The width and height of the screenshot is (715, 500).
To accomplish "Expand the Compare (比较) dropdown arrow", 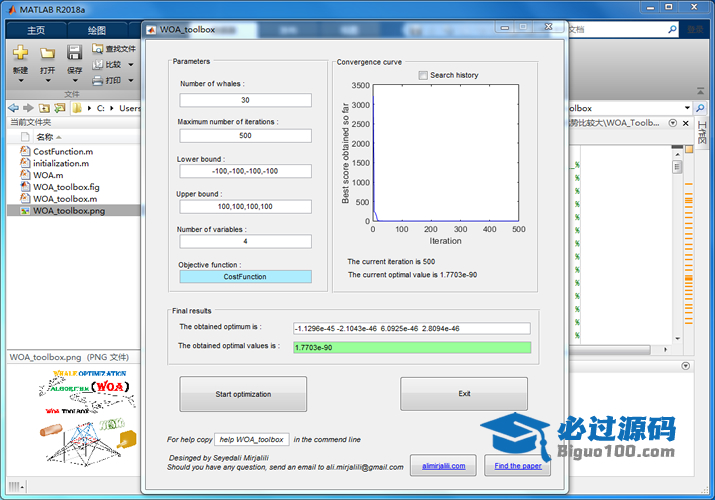I will [x=129, y=64].
